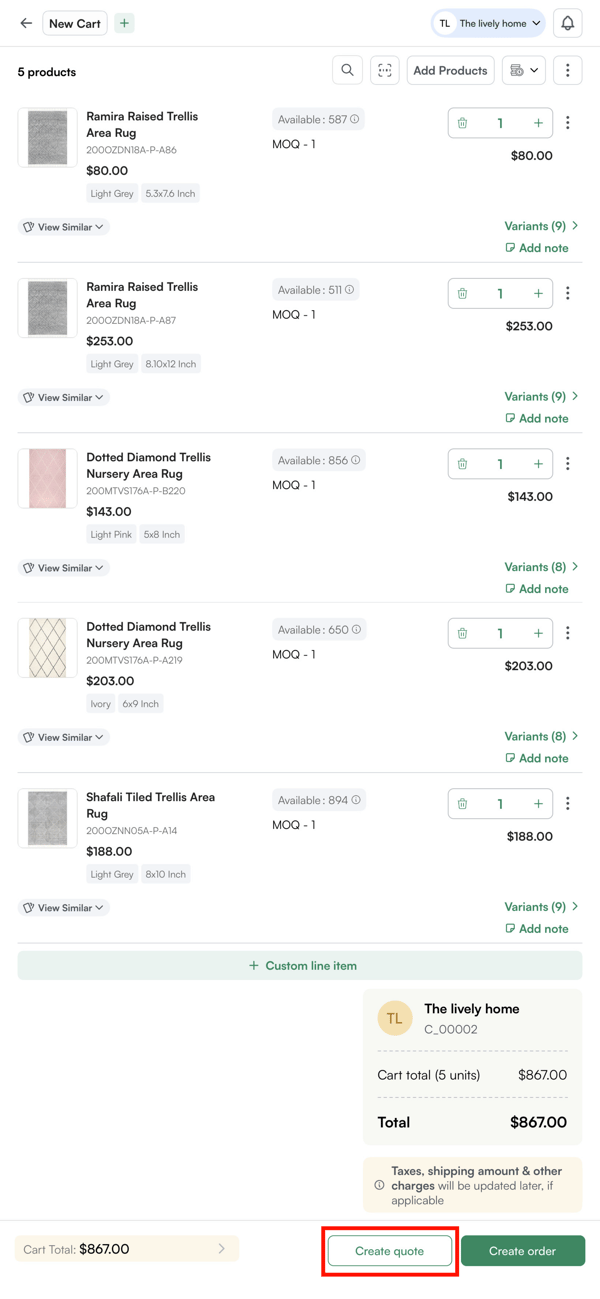
Task: Add a new cart with the plus icon
Action: coord(124,23)
